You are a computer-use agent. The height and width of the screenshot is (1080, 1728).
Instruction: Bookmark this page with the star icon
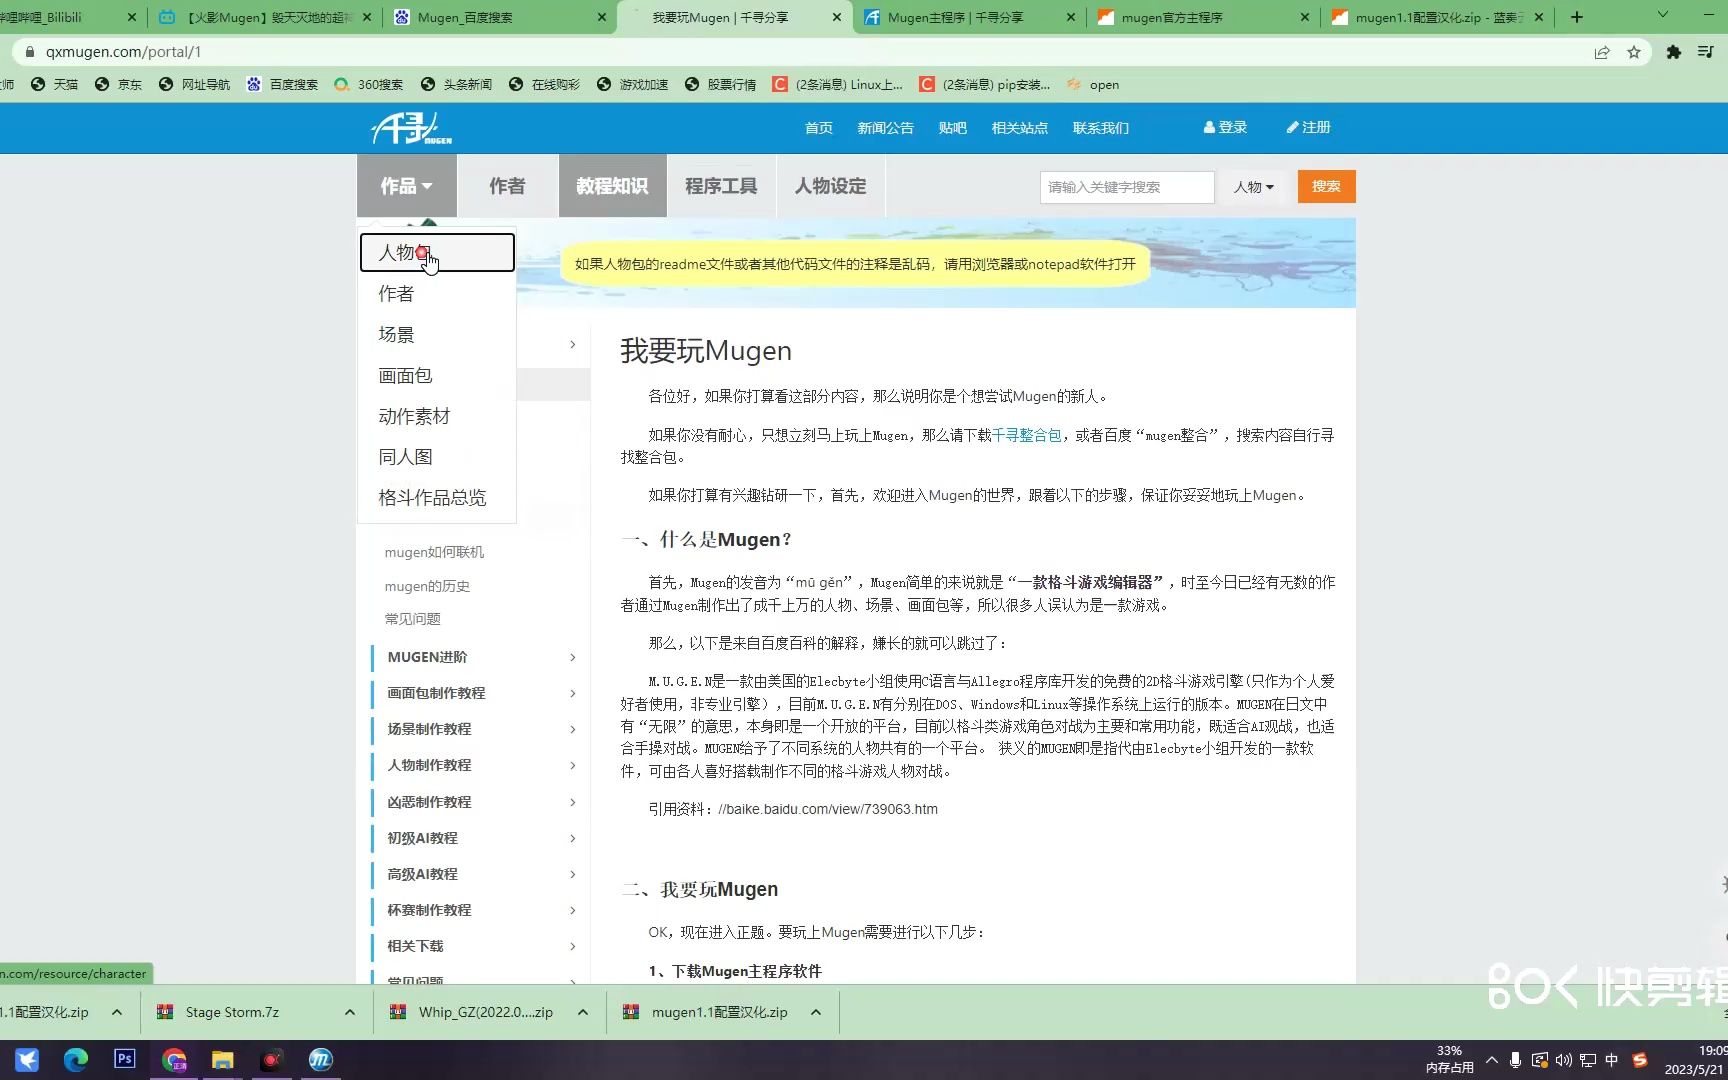(1634, 52)
